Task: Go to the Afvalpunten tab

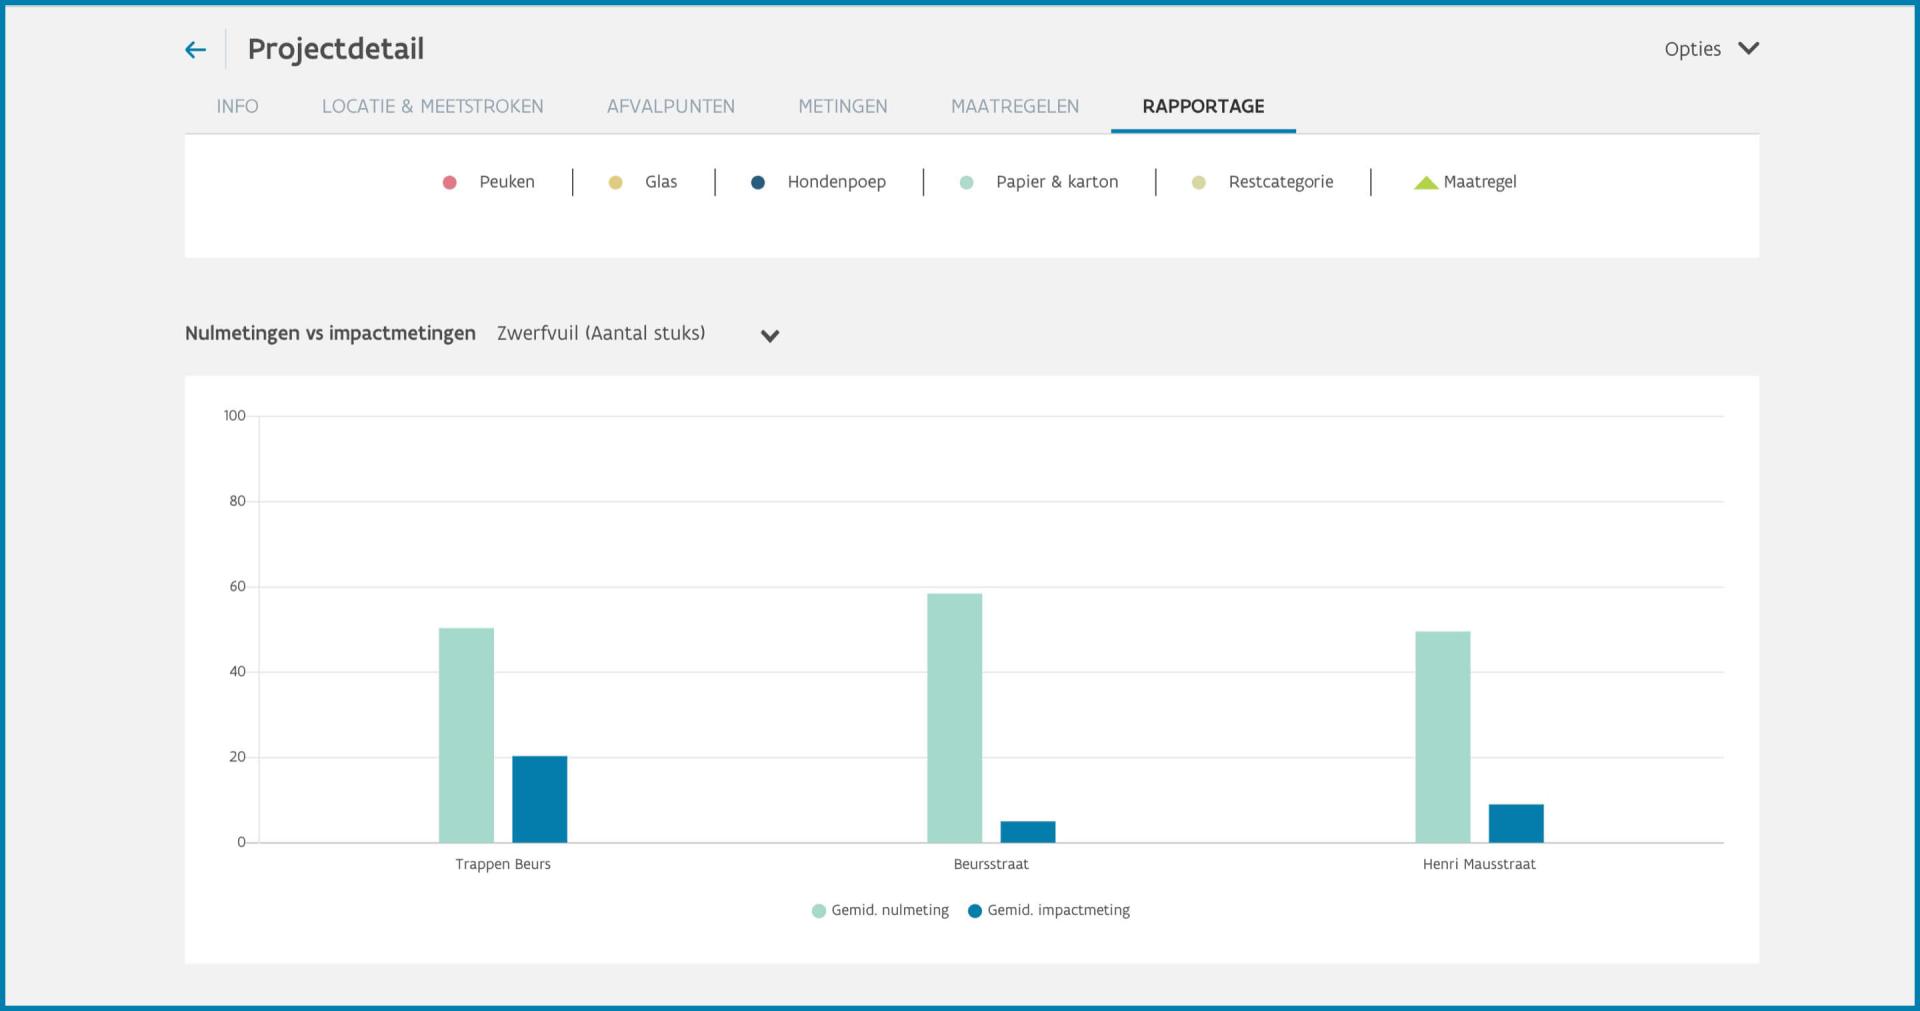Action: click(x=671, y=106)
